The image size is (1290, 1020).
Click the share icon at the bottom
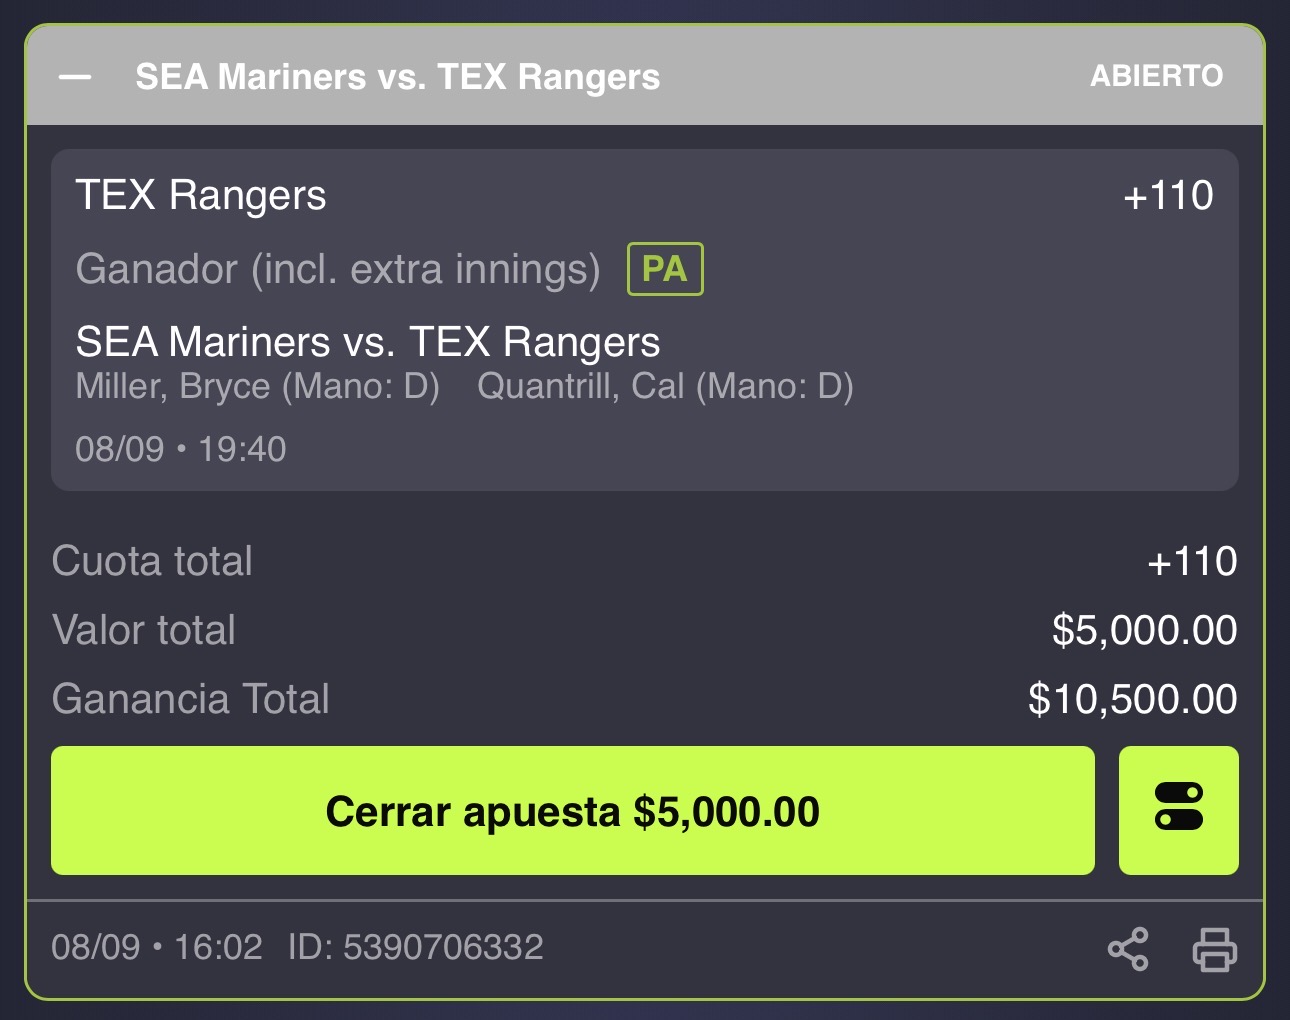pos(1128,949)
